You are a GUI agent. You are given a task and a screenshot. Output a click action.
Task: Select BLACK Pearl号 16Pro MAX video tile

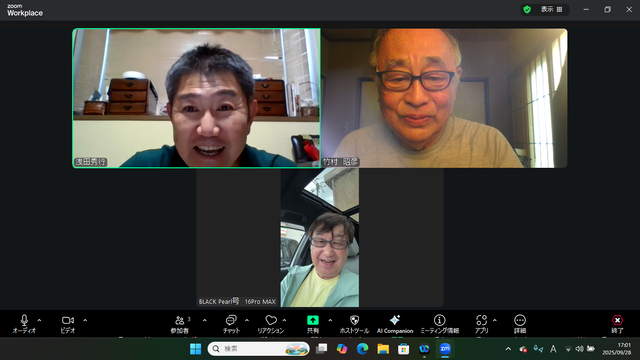click(320, 238)
